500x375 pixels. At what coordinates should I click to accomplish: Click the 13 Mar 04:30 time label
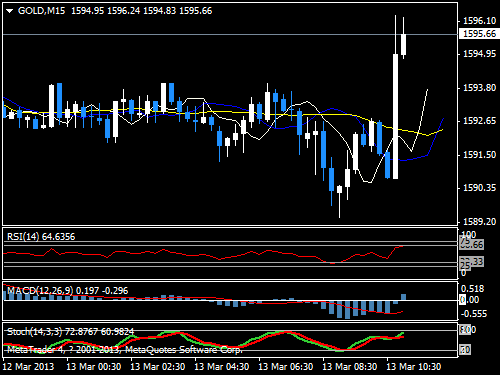(x=222, y=367)
